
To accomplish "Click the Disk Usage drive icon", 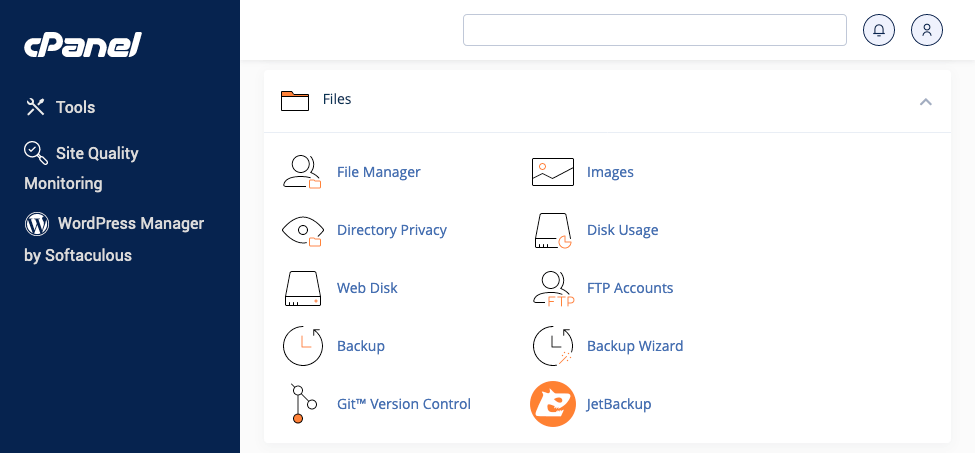I will point(553,231).
